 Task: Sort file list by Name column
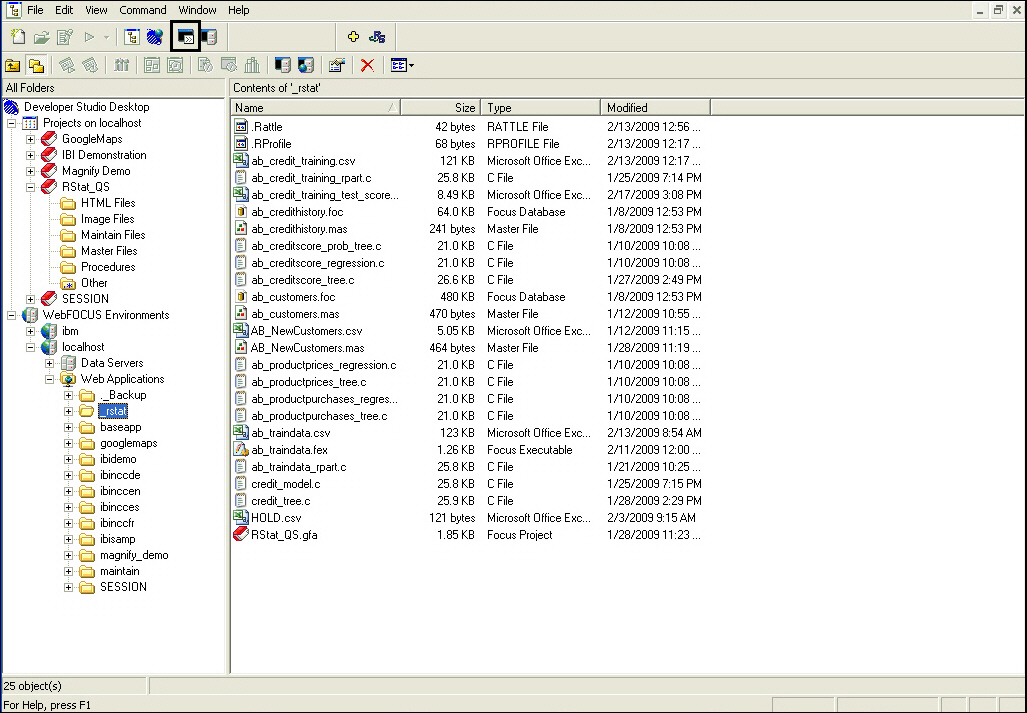(x=316, y=107)
